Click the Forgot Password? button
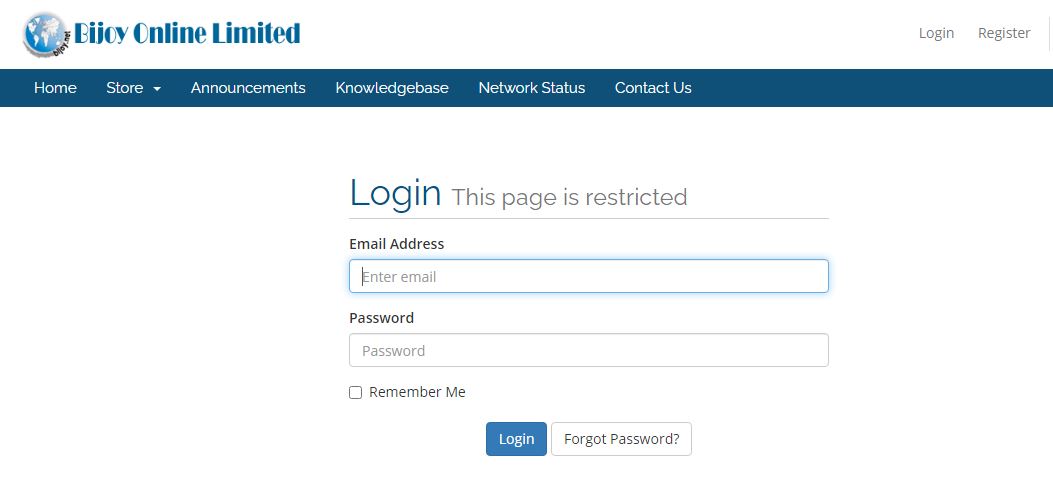 pos(621,439)
